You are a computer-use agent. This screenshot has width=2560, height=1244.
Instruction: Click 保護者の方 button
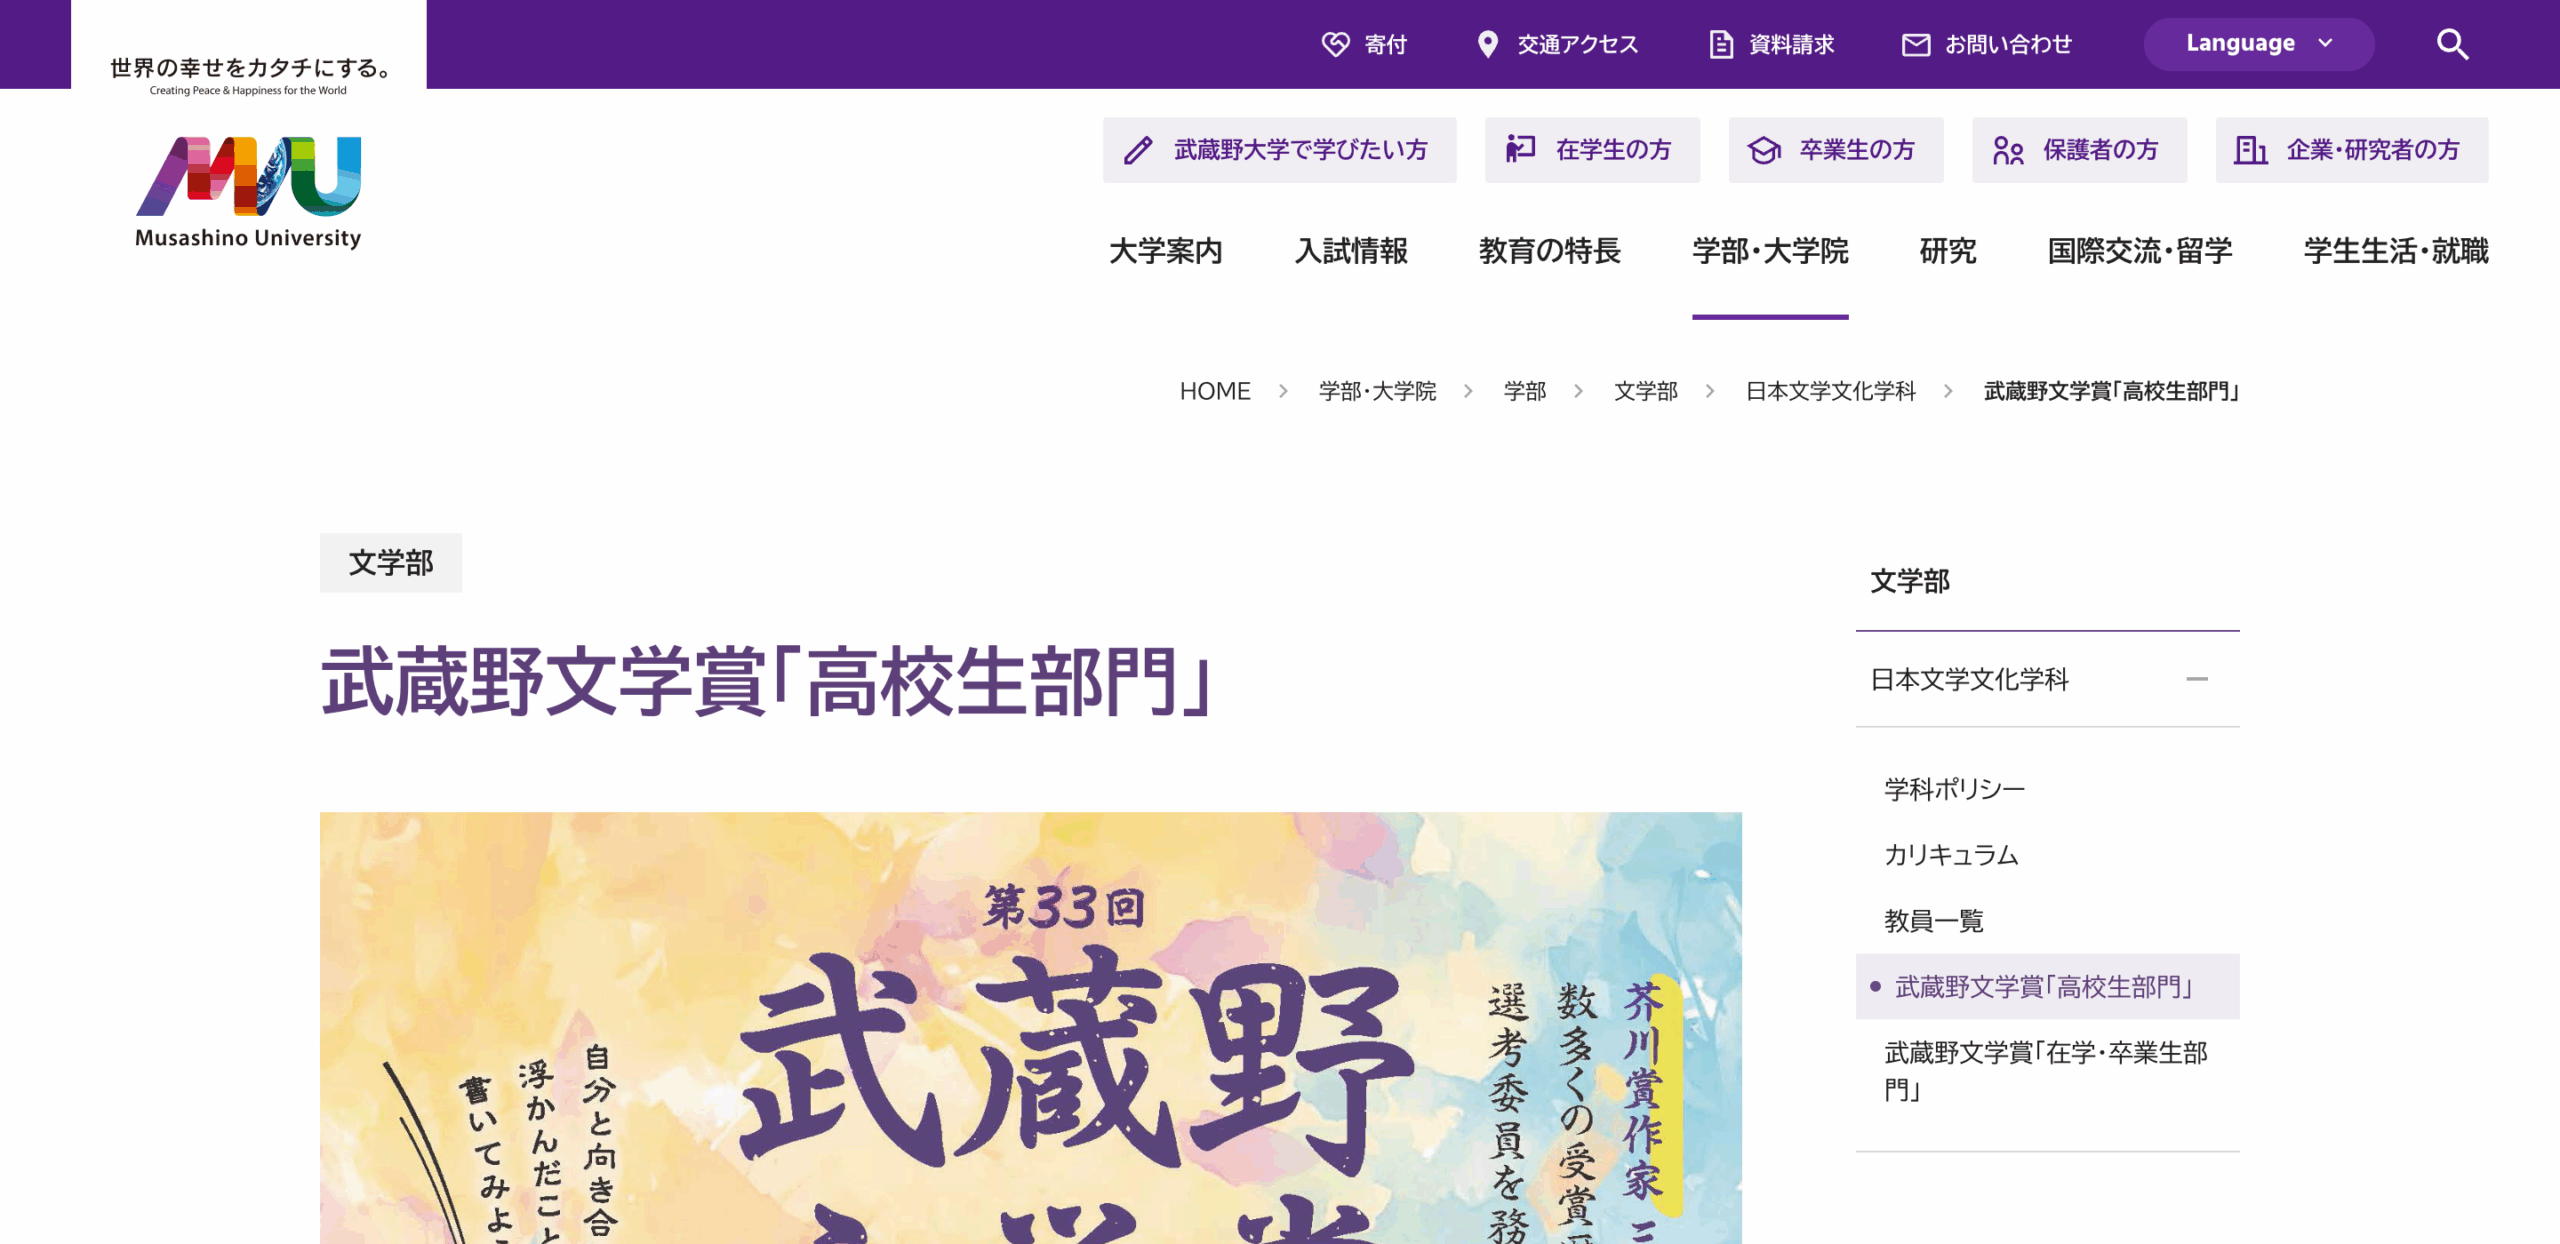click(x=2080, y=150)
